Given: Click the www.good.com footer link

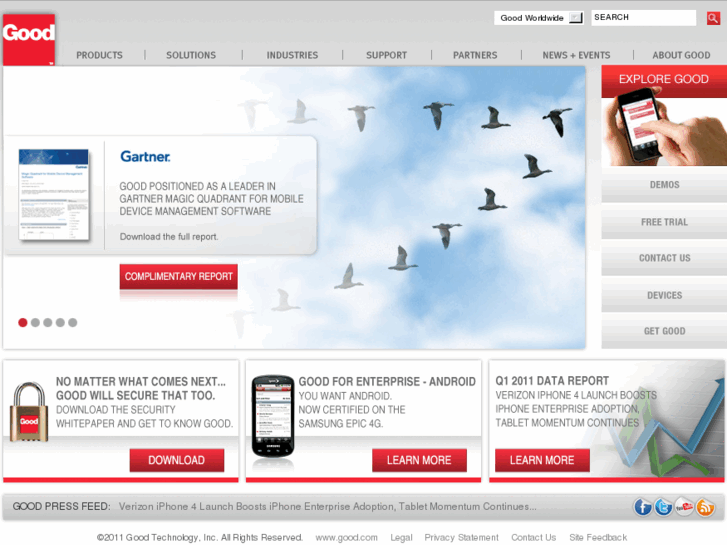Looking at the screenshot, I should click(x=346, y=538).
